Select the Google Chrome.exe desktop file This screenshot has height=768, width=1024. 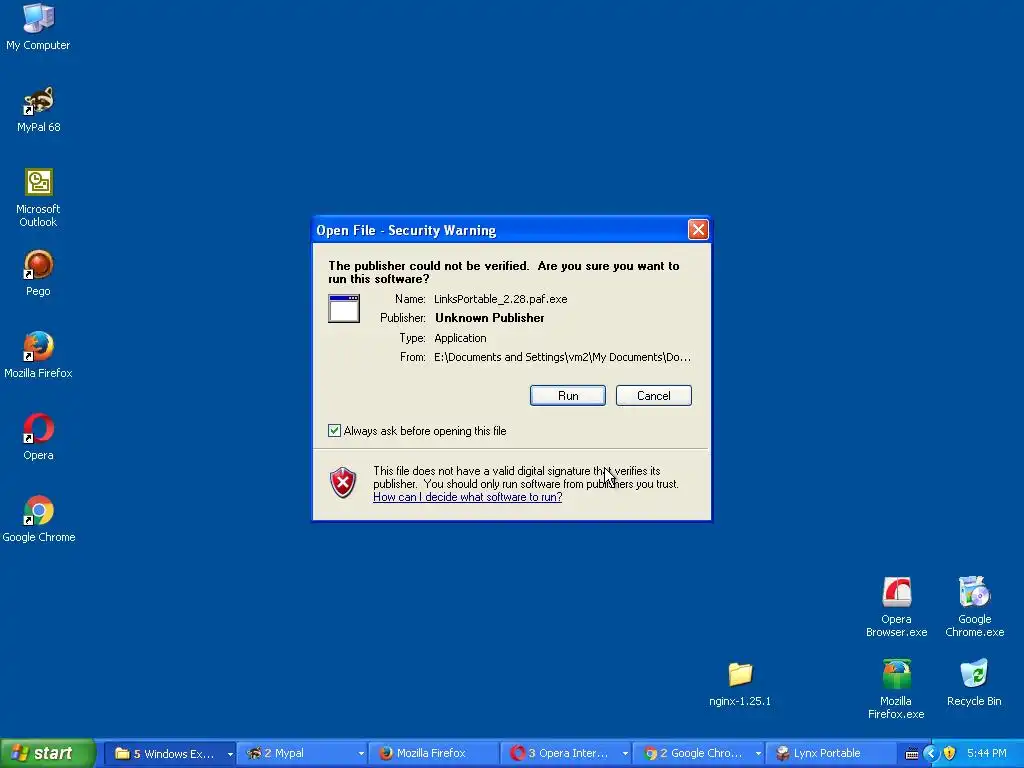point(974,607)
